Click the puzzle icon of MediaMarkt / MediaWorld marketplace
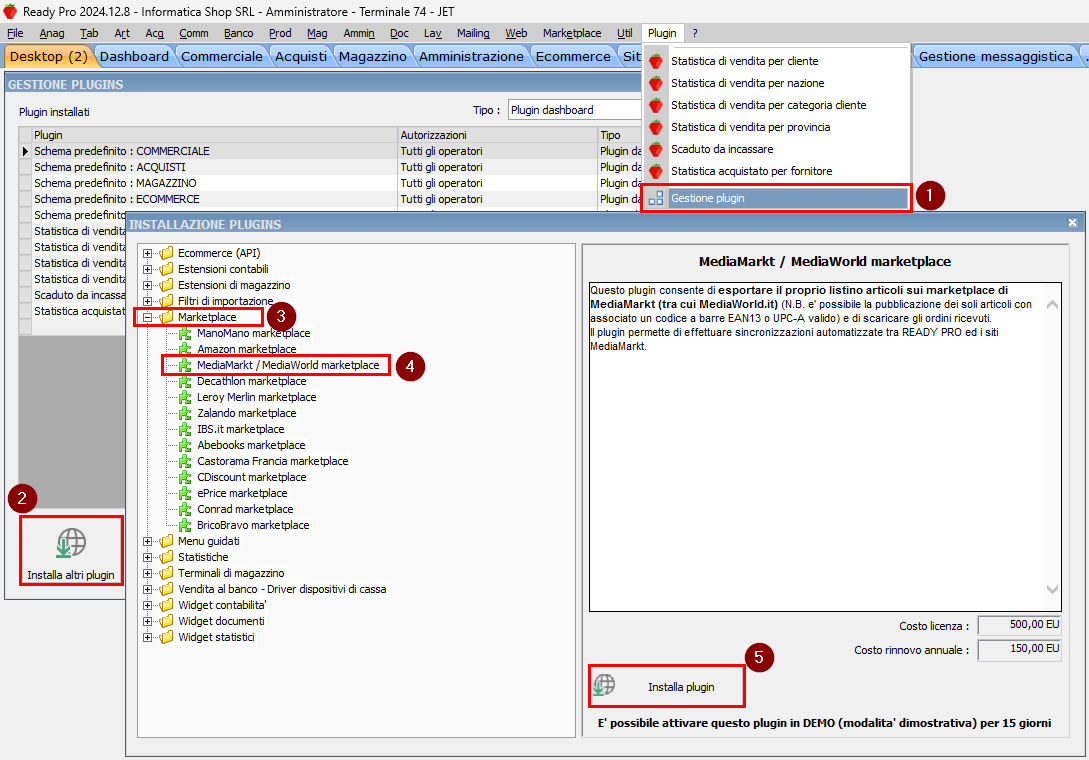1089x760 pixels. [x=185, y=365]
